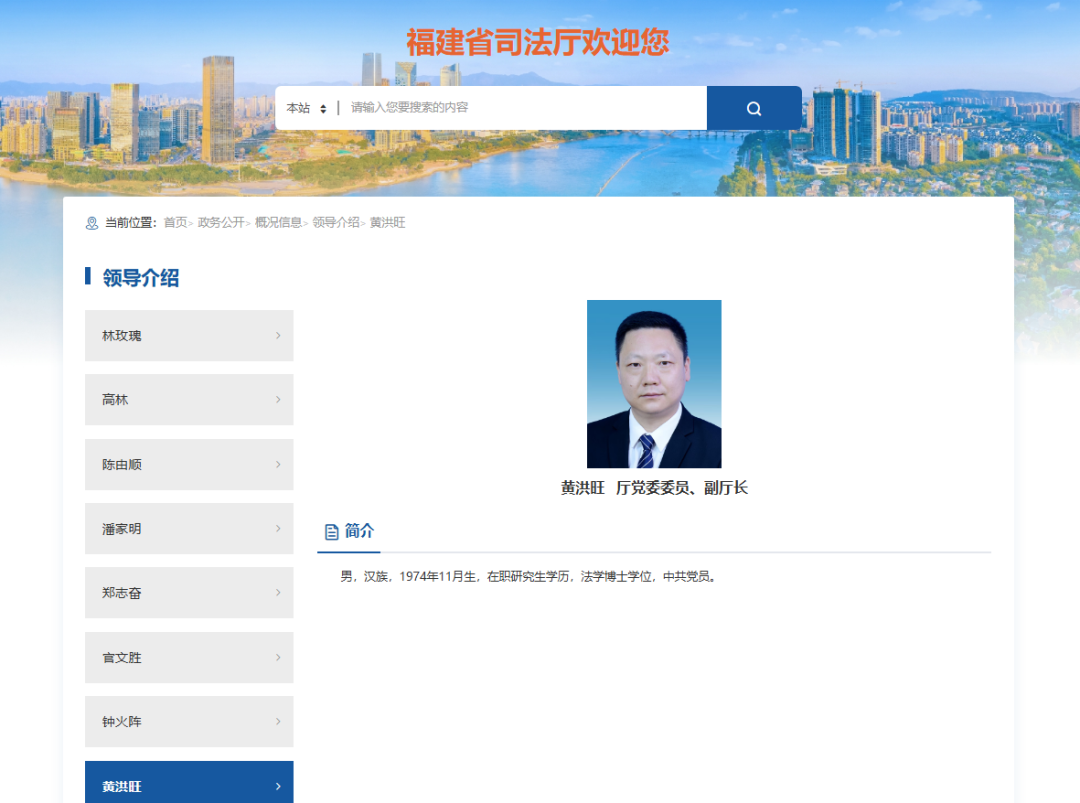Navigate to 概况信息 breadcrumb link
The width and height of the screenshot is (1080, 803).
click(278, 223)
